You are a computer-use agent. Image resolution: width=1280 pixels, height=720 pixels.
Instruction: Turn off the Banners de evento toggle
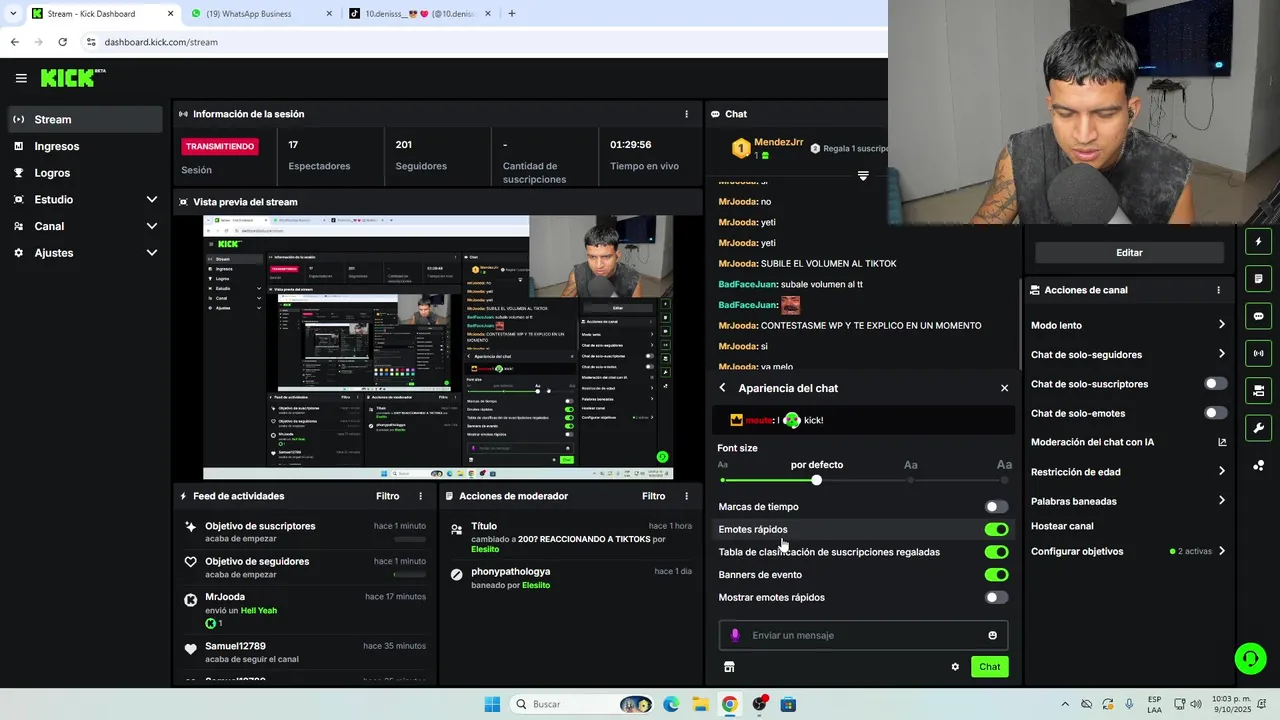996,575
